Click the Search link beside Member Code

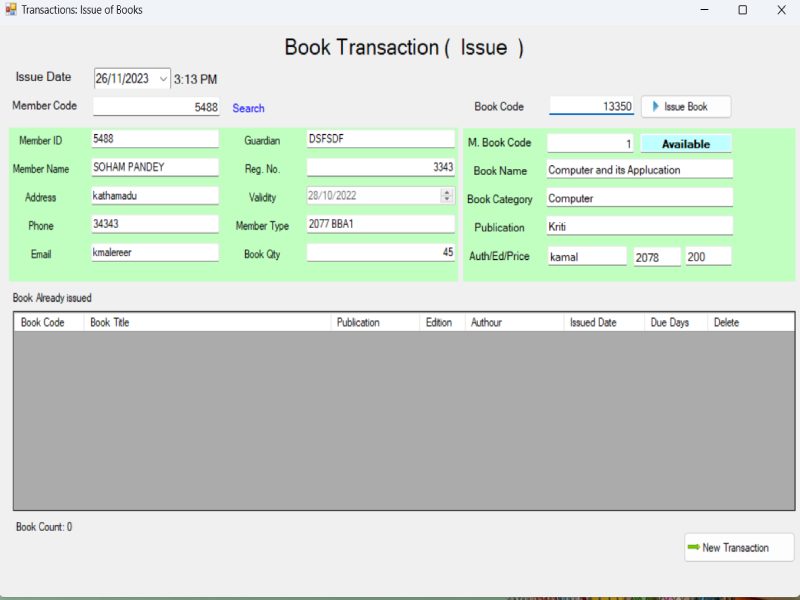click(248, 108)
